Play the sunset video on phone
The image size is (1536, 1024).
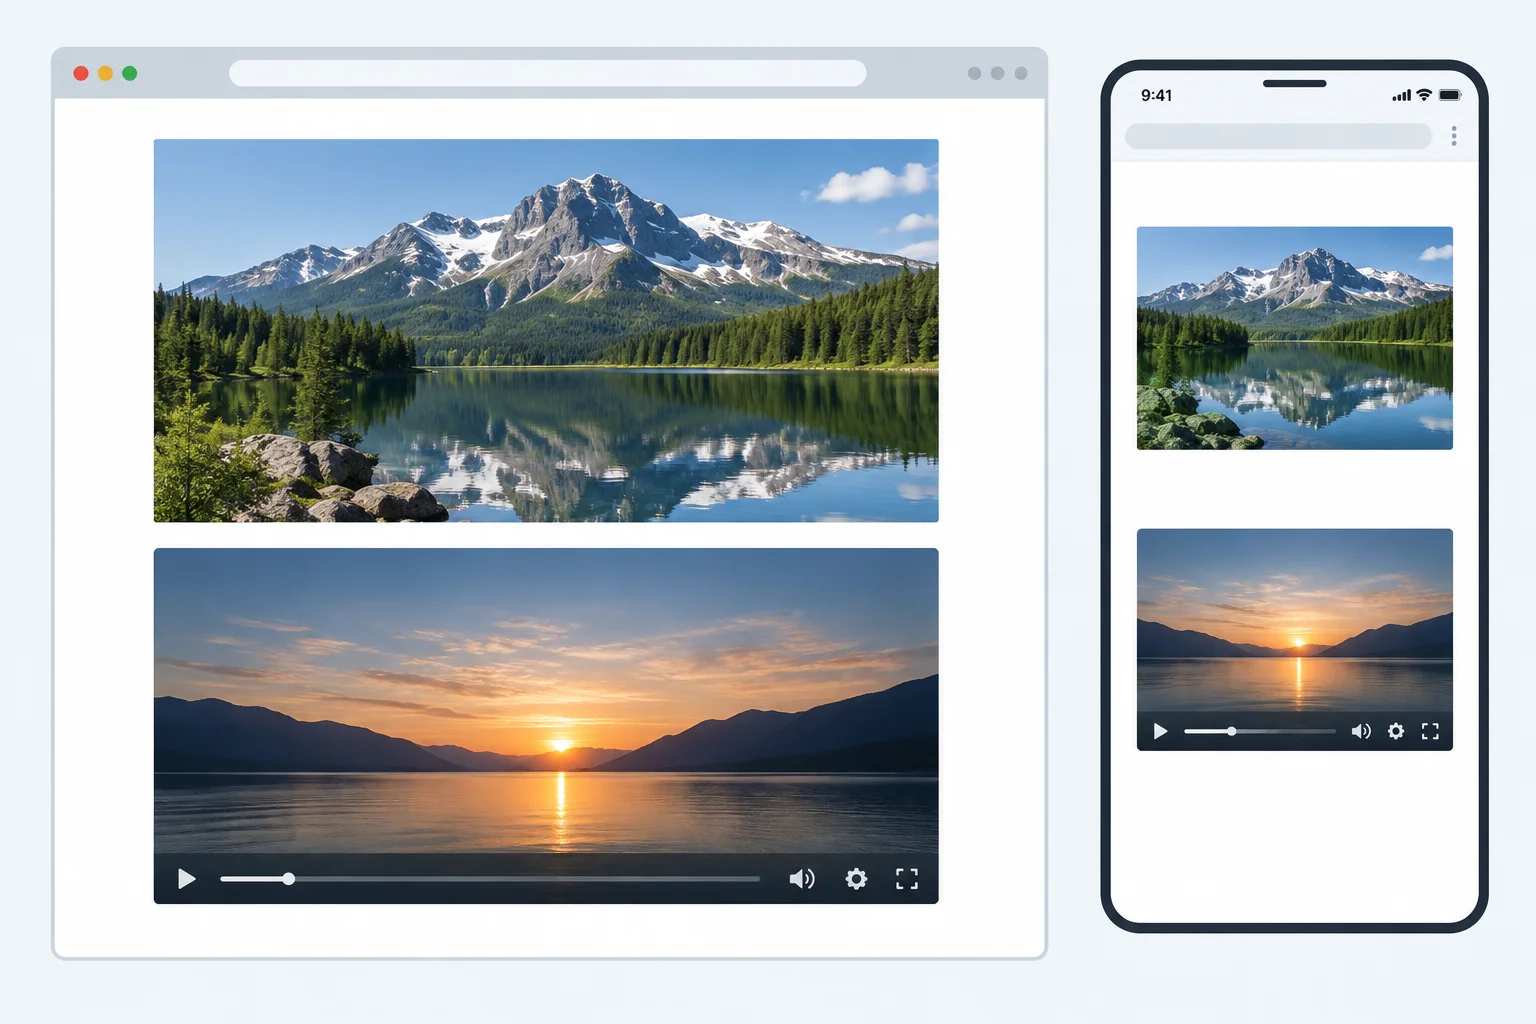point(1160,731)
